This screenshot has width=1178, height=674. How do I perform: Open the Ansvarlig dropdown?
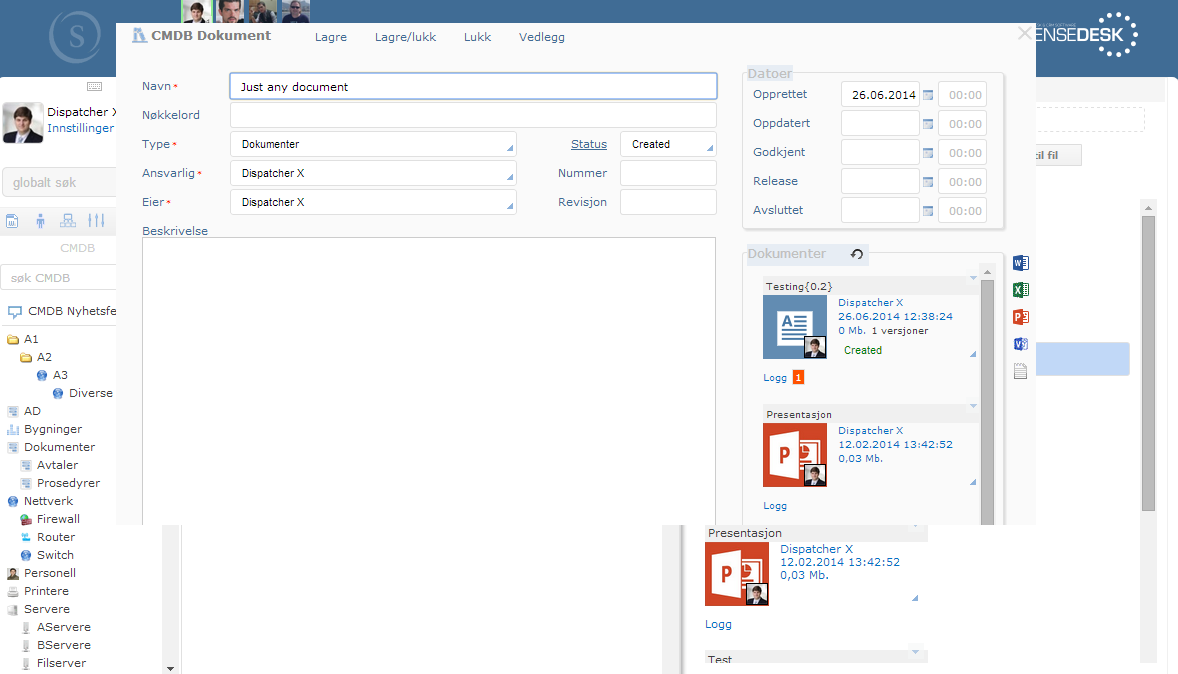point(373,173)
